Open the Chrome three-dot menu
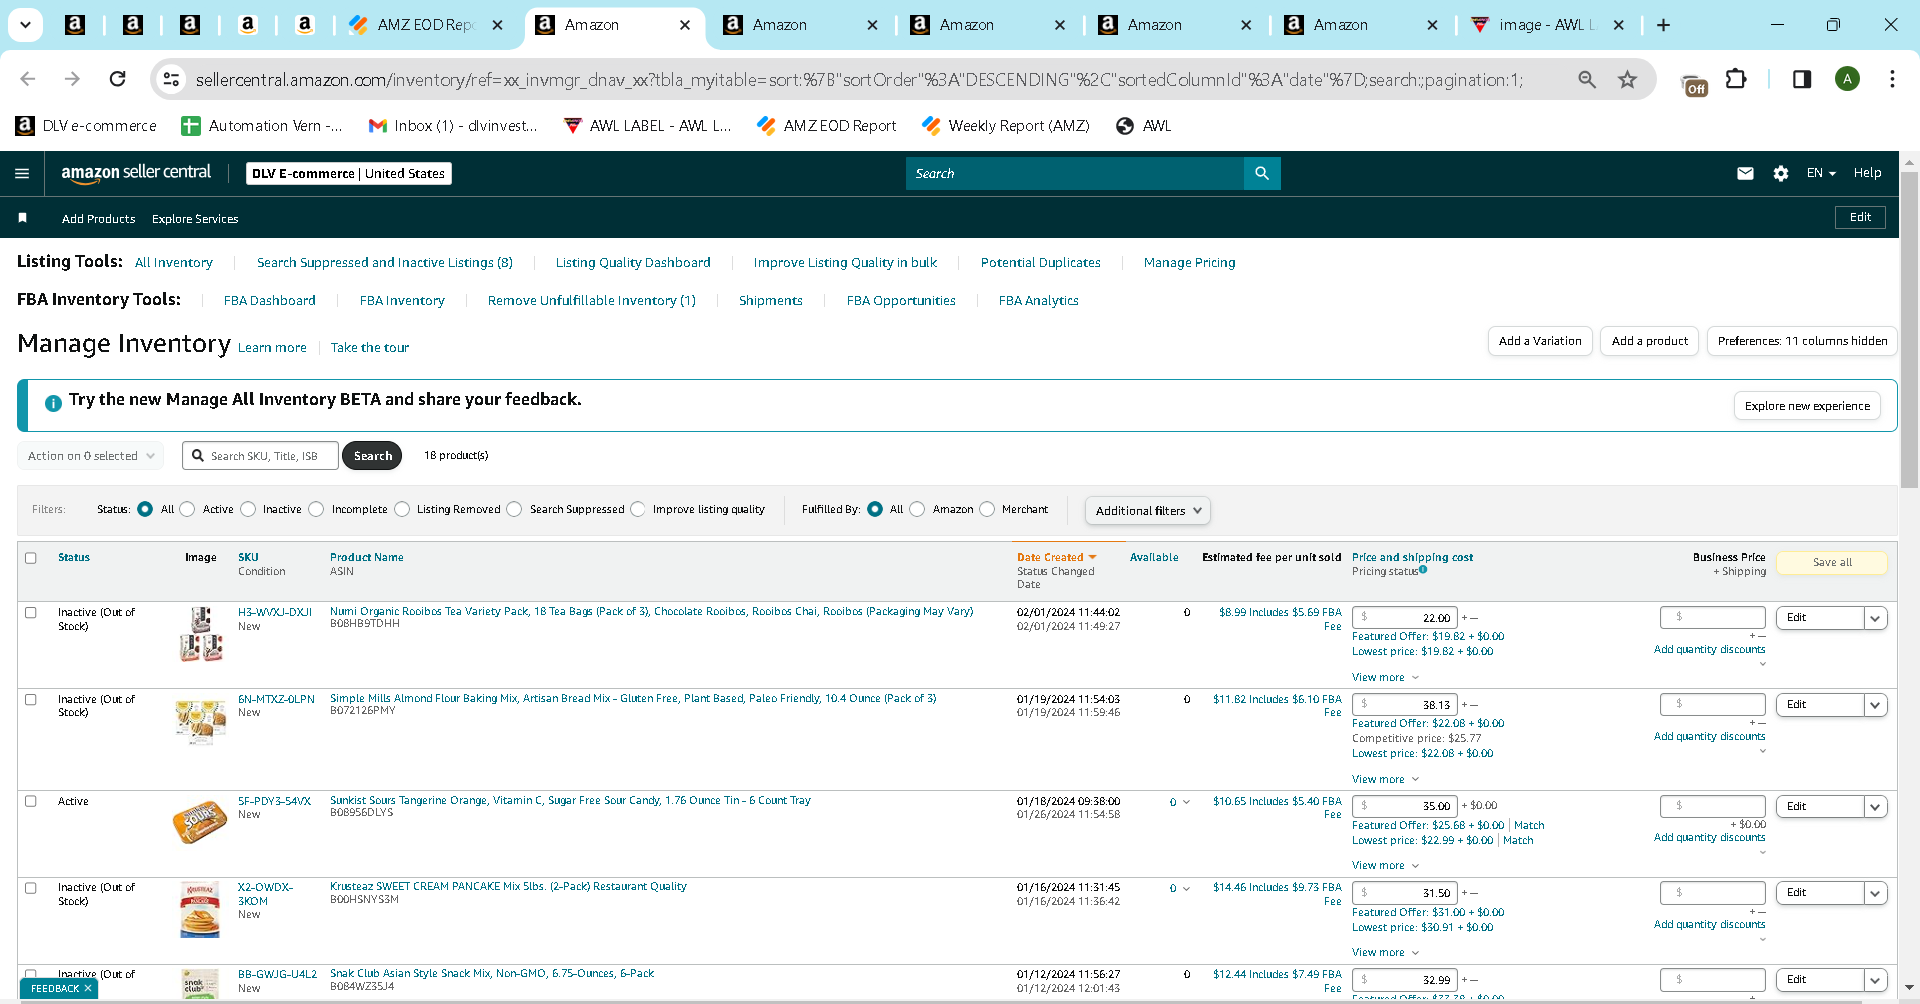Viewport: 1920px width, 1004px height. click(x=1892, y=79)
